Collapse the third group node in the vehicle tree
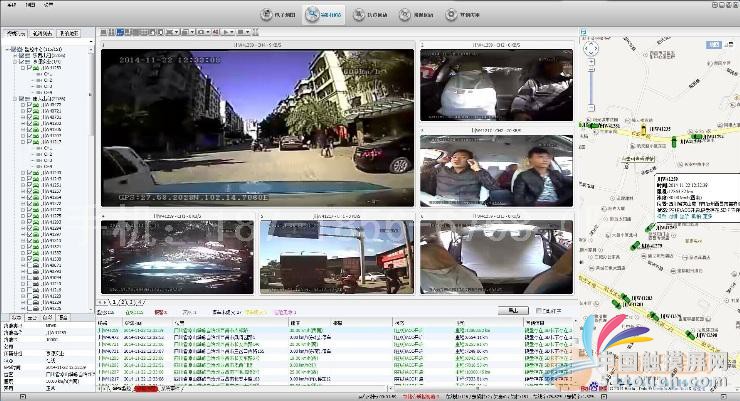The height and width of the screenshot is (401, 740). click(x=15, y=99)
